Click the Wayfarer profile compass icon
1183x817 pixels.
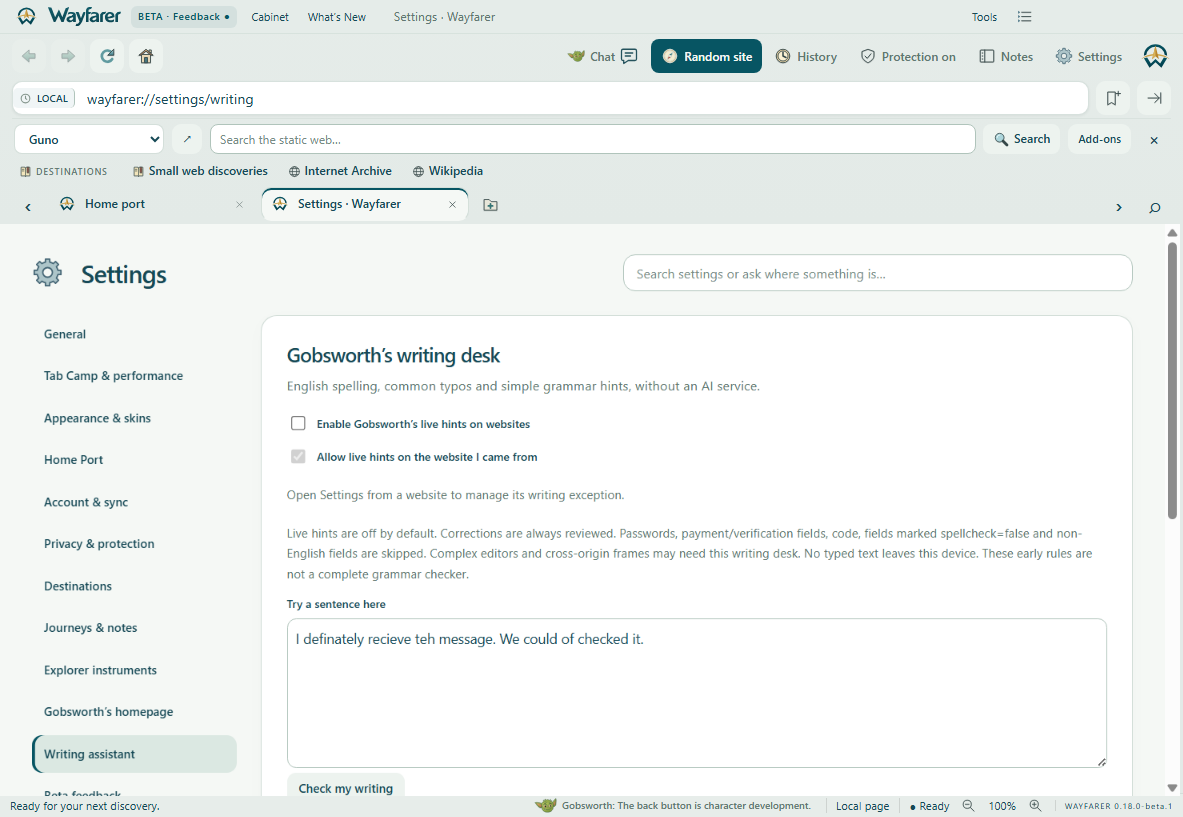point(1155,56)
